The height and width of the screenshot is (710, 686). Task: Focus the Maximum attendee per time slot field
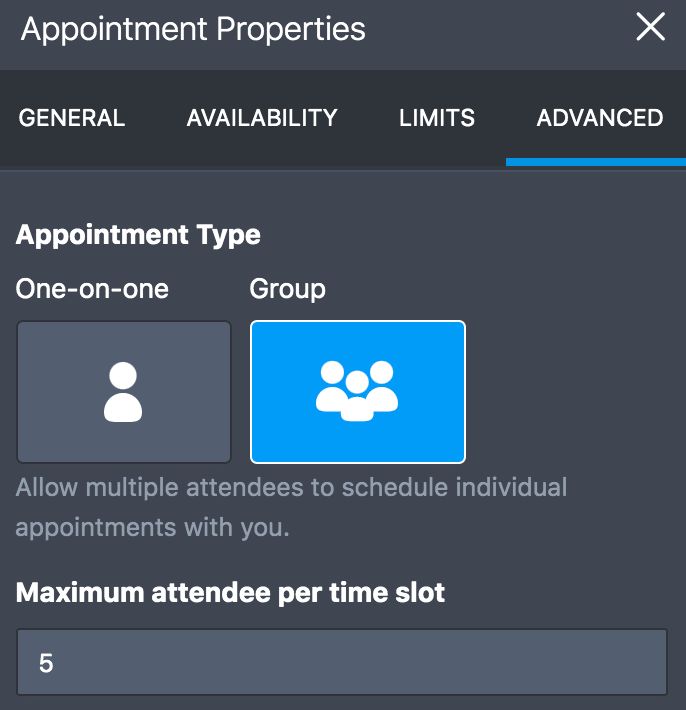click(342, 662)
